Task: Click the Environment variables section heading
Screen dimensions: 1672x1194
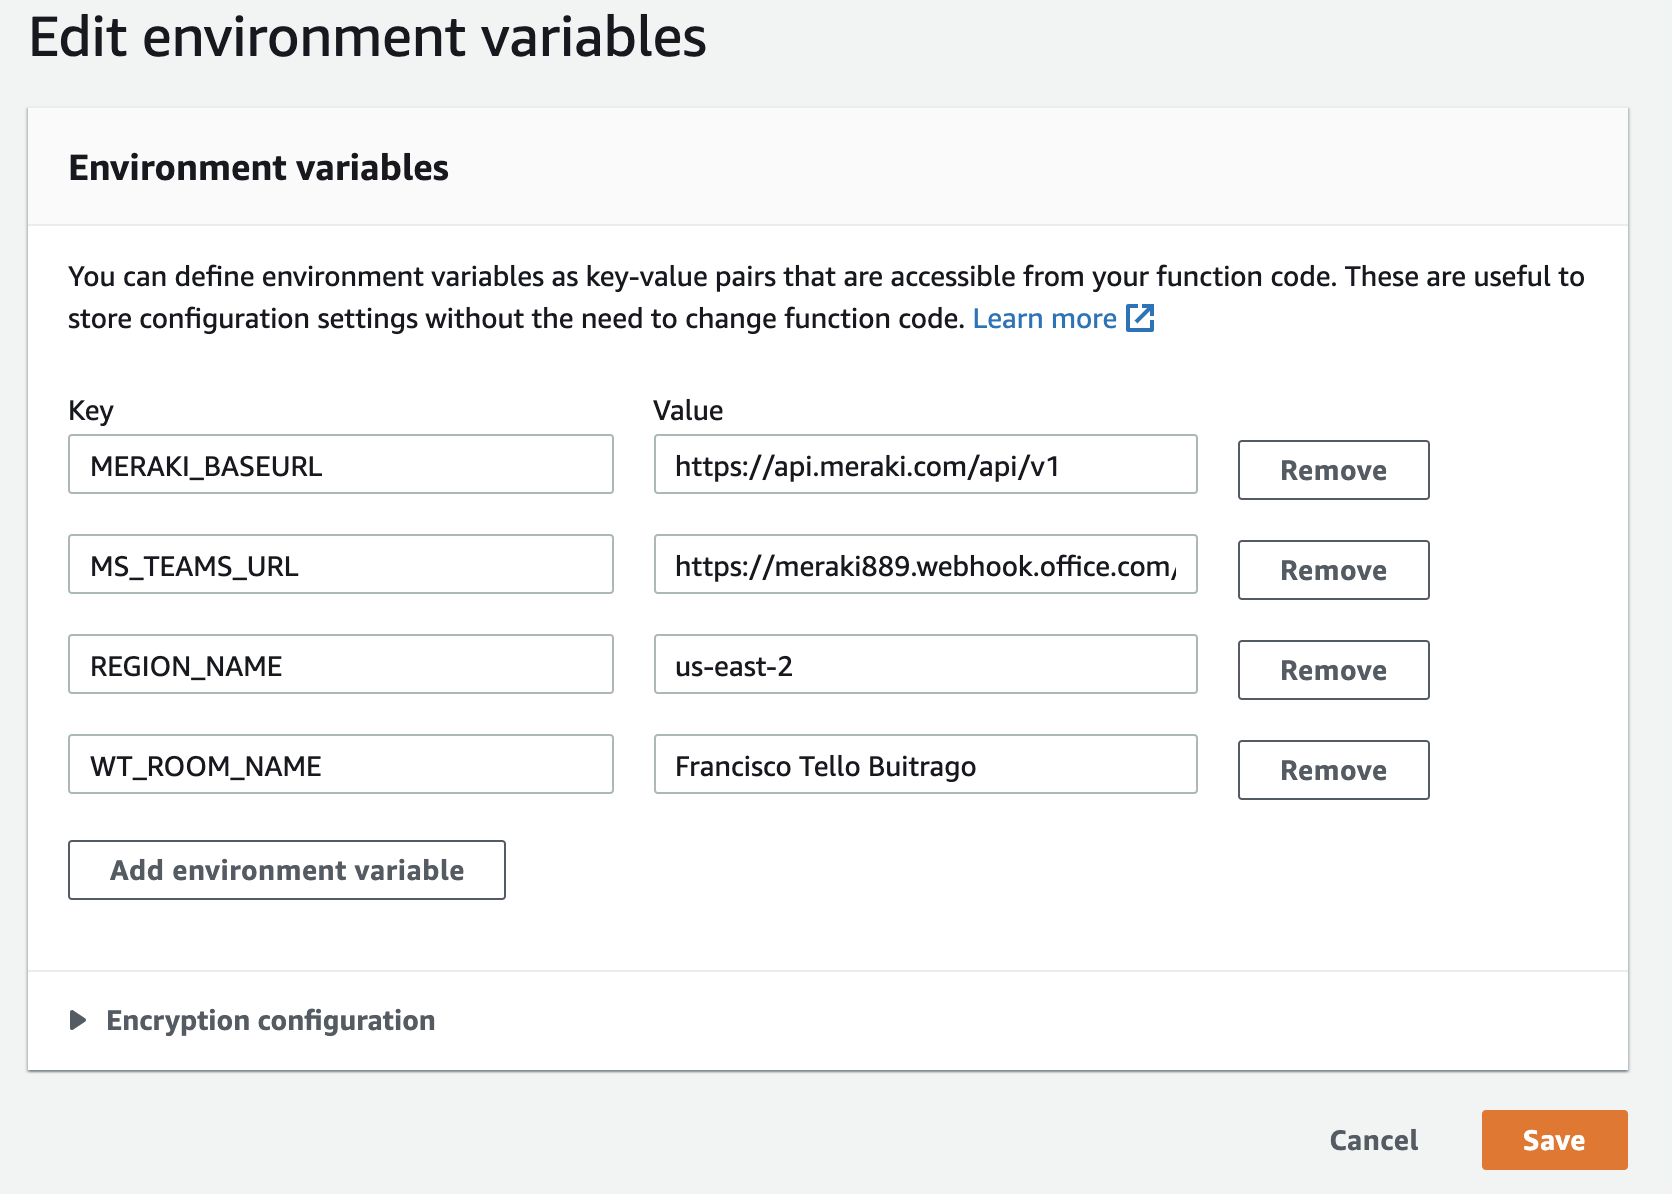Action: tap(258, 168)
